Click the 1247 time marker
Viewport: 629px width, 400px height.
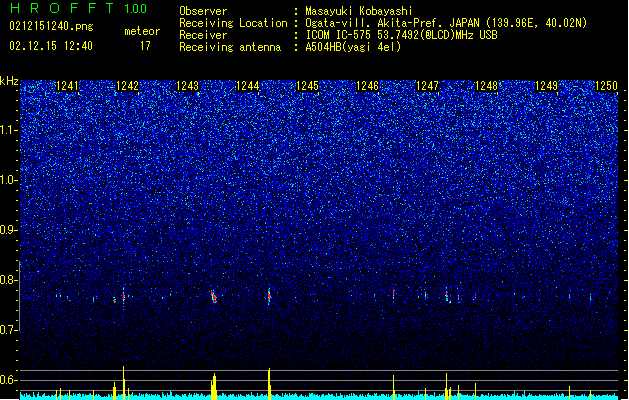(427, 86)
